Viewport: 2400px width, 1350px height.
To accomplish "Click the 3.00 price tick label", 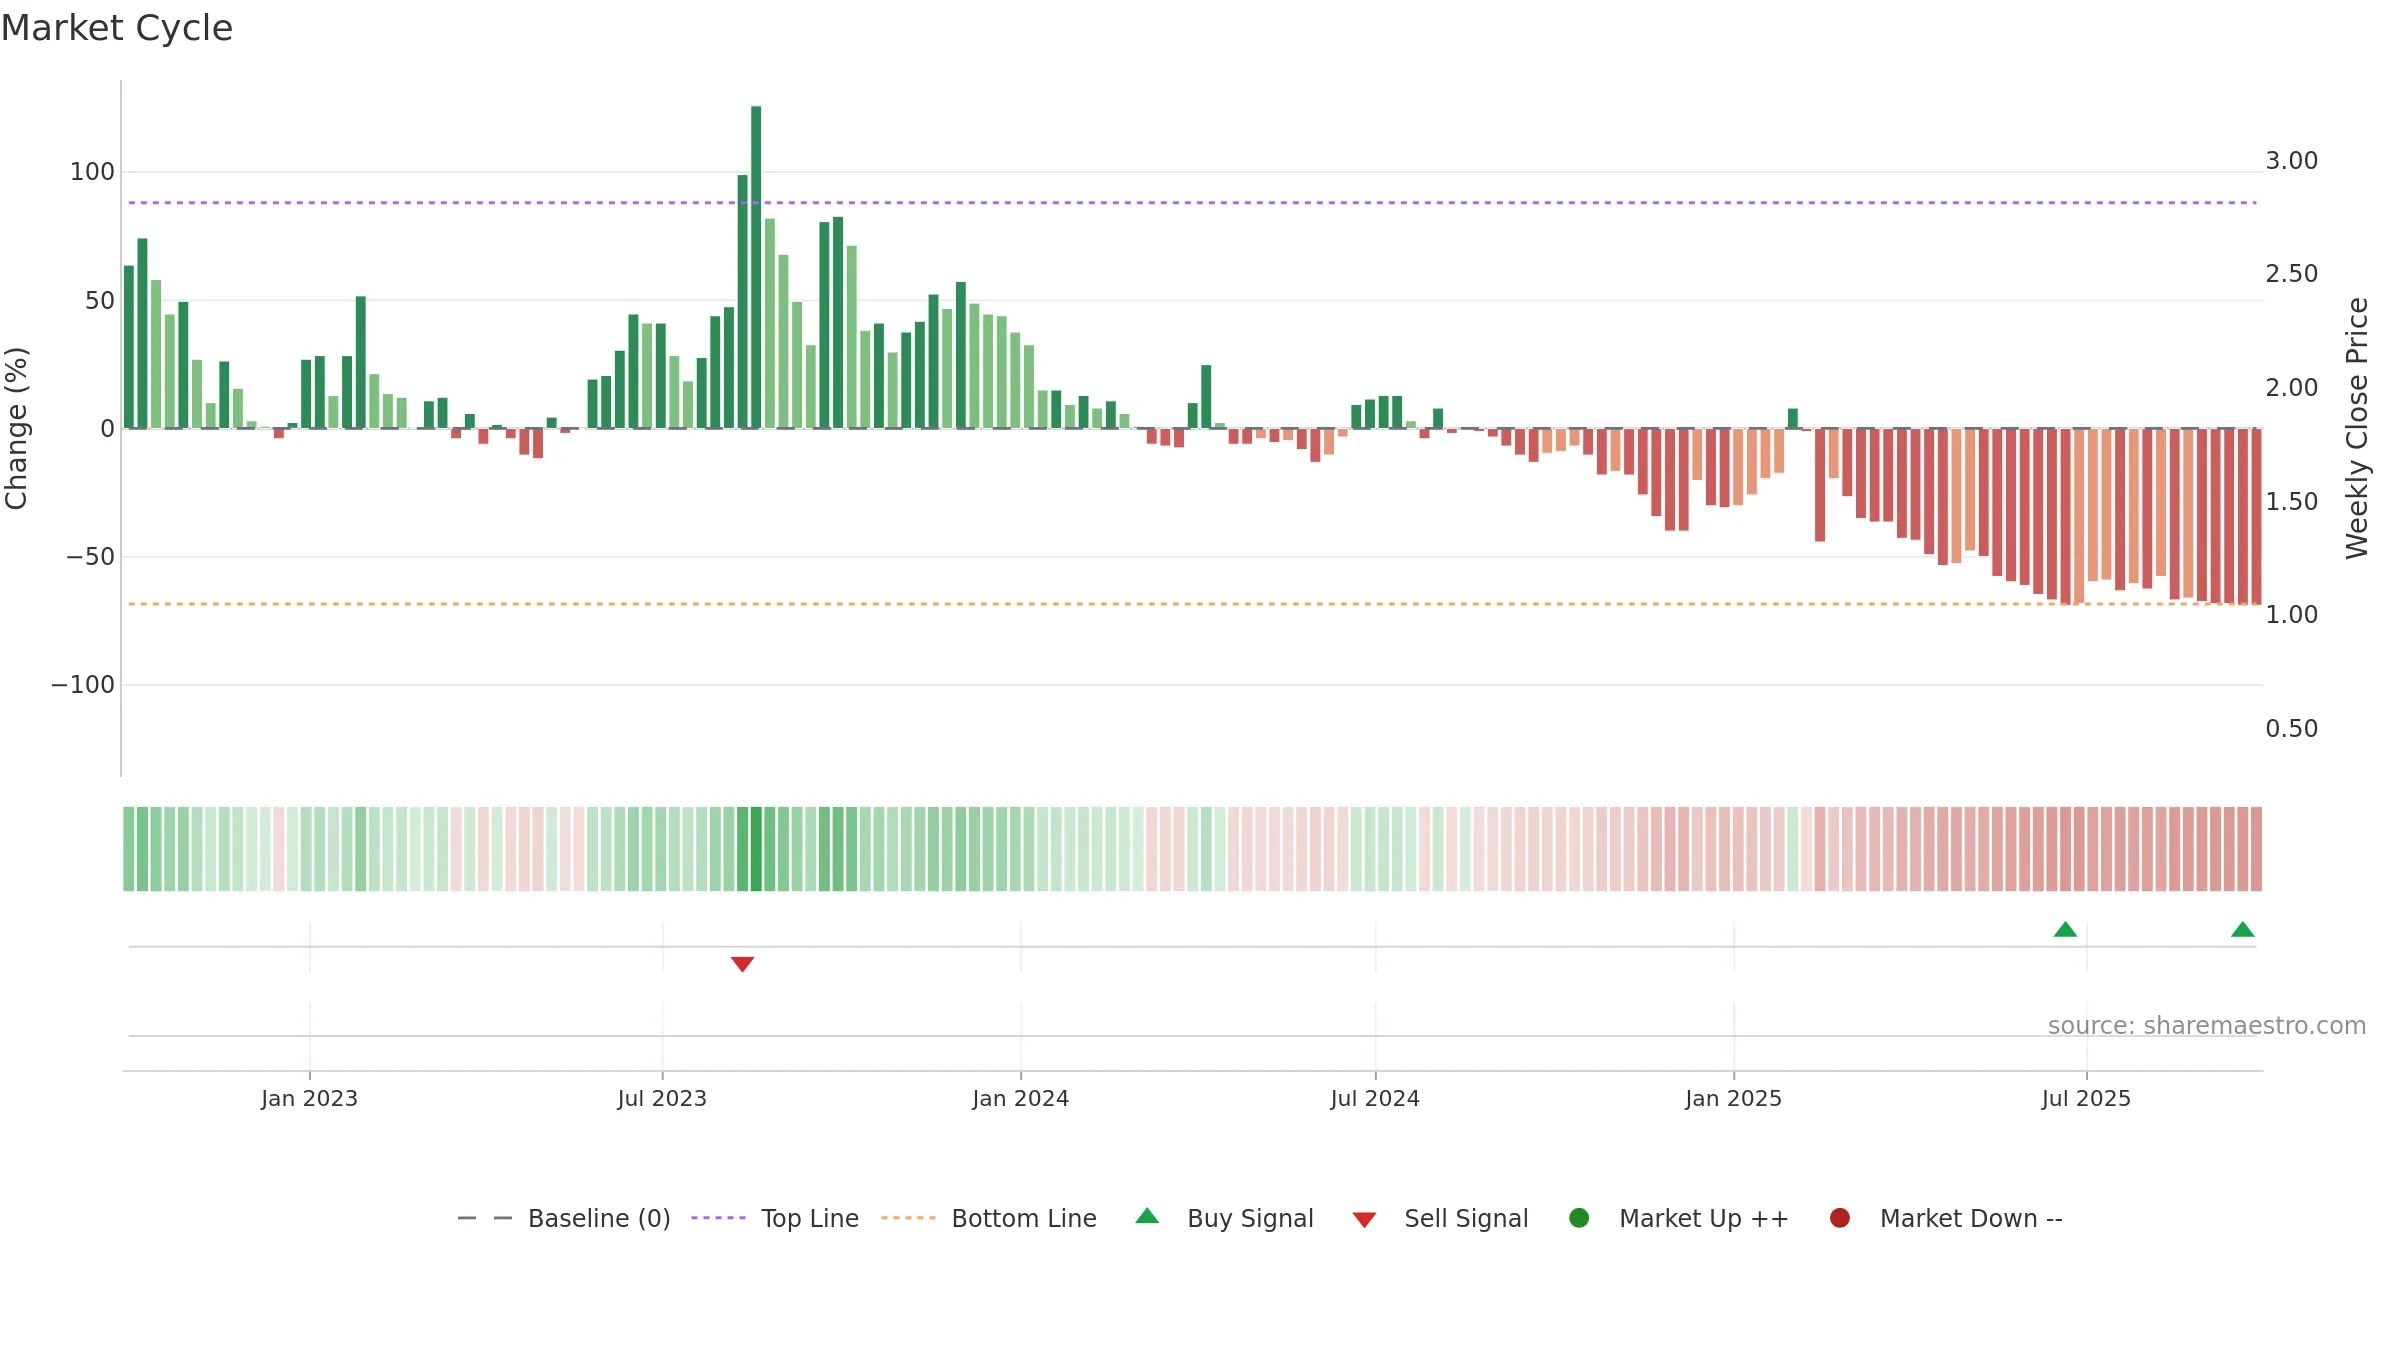I will pos(2291,161).
